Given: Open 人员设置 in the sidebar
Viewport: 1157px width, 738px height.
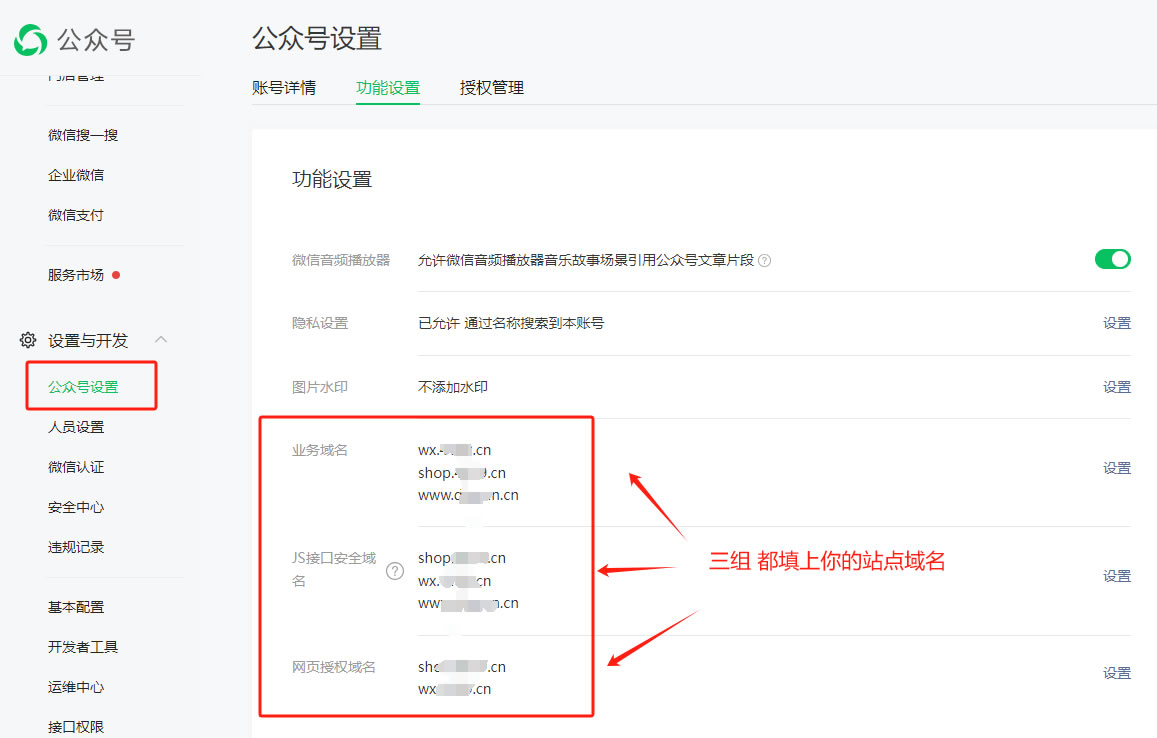Looking at the screenshot, I should coord(76,427).
